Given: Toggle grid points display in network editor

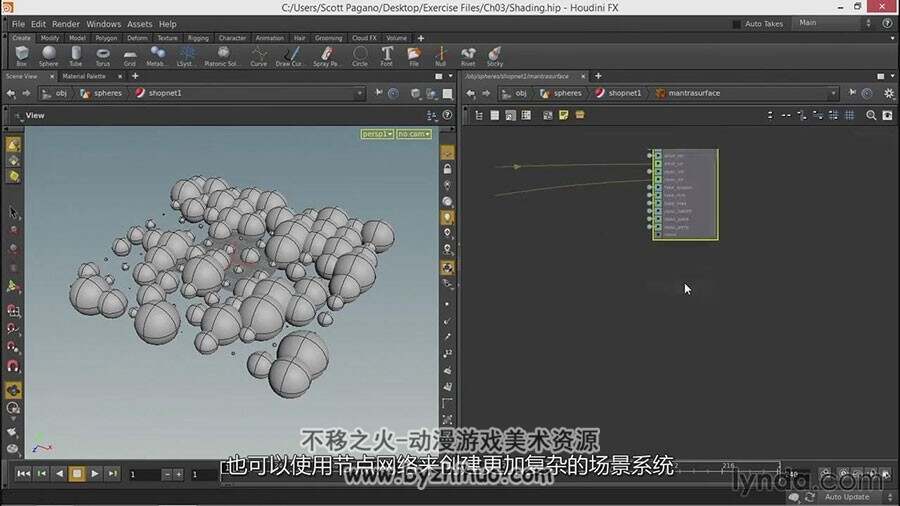Looking at the screenshot, I should click(849, 115).
